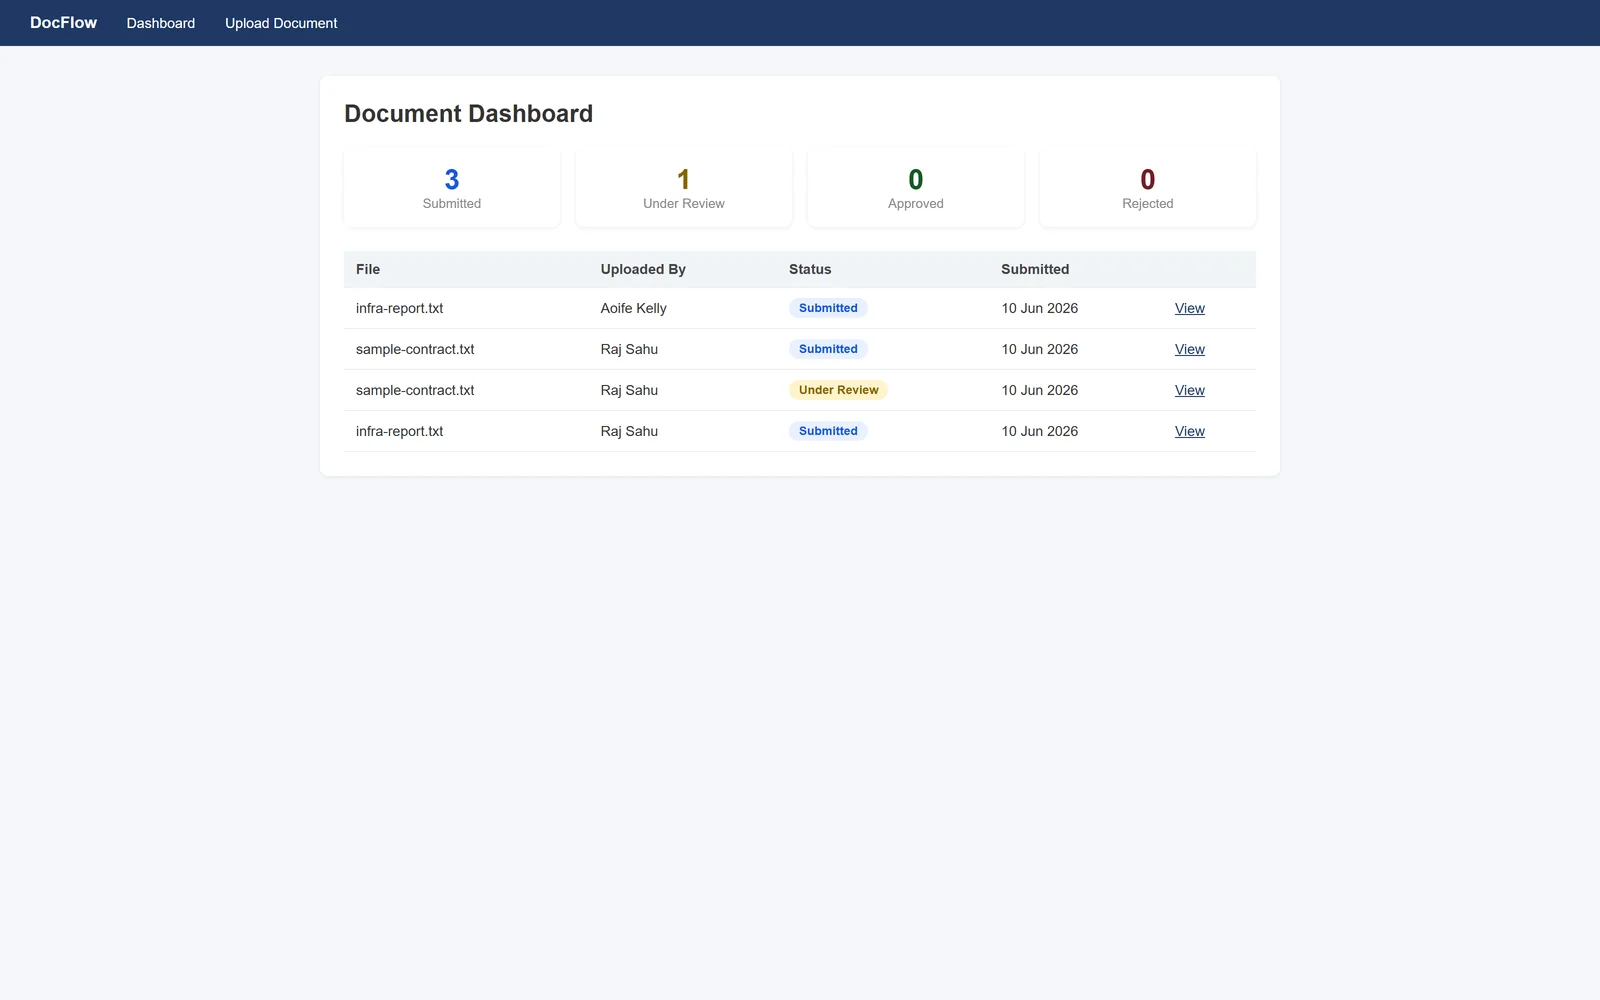Click sample-contract.txt in the Submitted row
The width and height of the screenshot is (1600, 1000).
(415, 349)
